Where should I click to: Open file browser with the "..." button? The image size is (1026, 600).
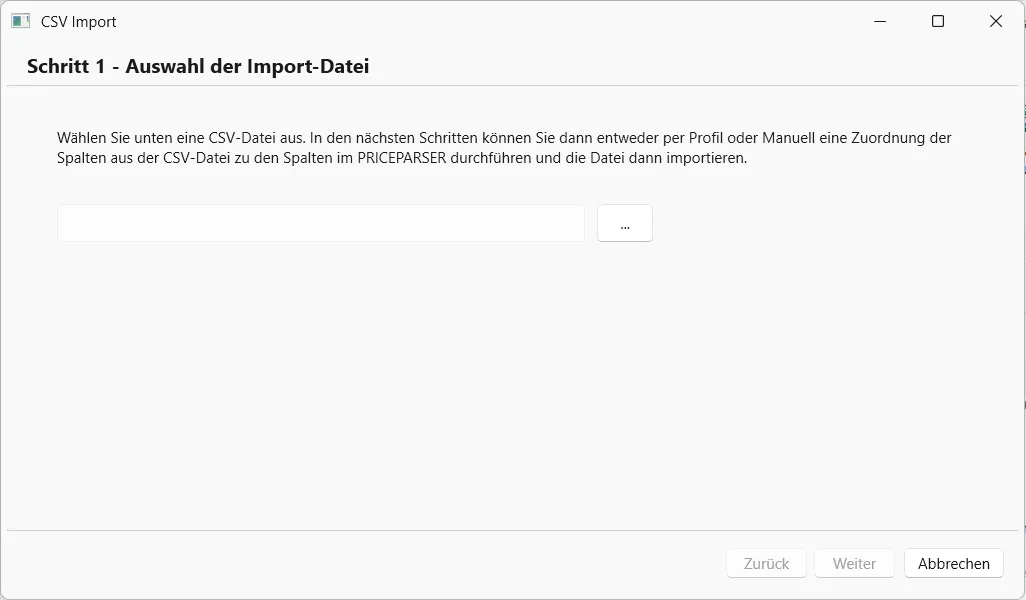pyautogui.click(x=625, y=223)
